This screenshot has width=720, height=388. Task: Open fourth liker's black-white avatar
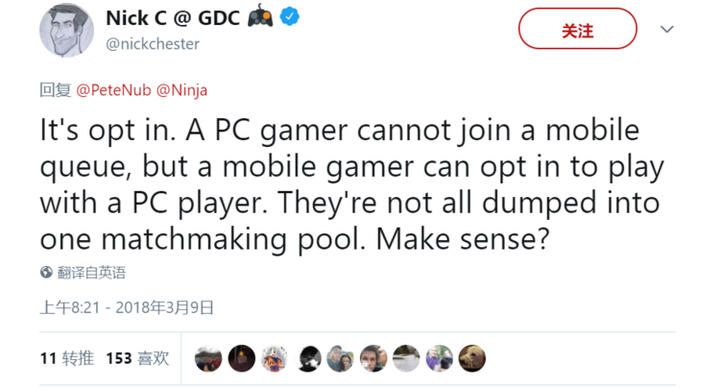[307, 358]
